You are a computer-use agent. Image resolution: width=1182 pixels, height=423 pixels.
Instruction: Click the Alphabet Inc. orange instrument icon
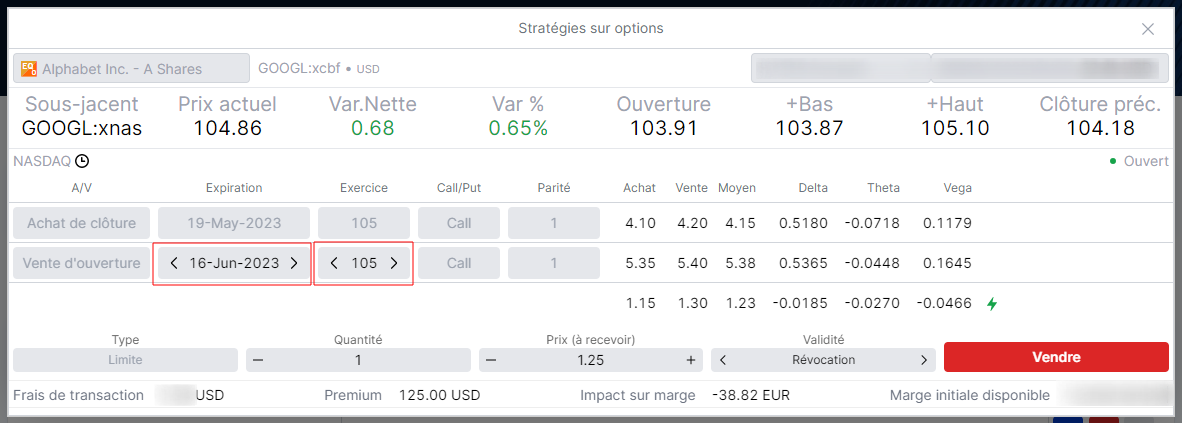click(29, 68)
